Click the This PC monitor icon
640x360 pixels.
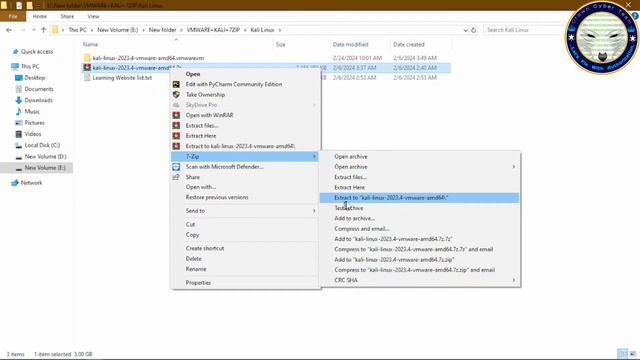(x=15, y=66)
